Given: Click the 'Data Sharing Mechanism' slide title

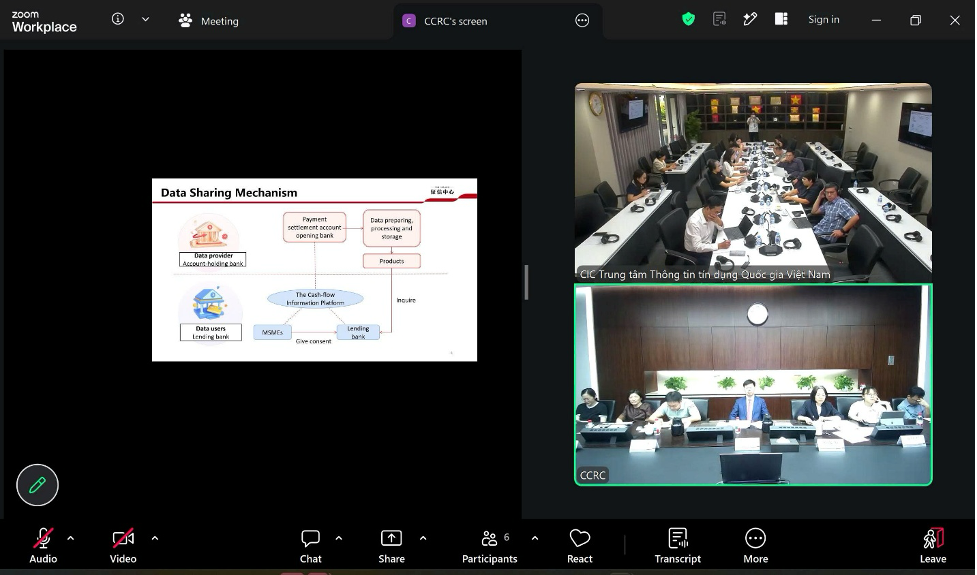Looking at the screenshot, I should (229, 192).
